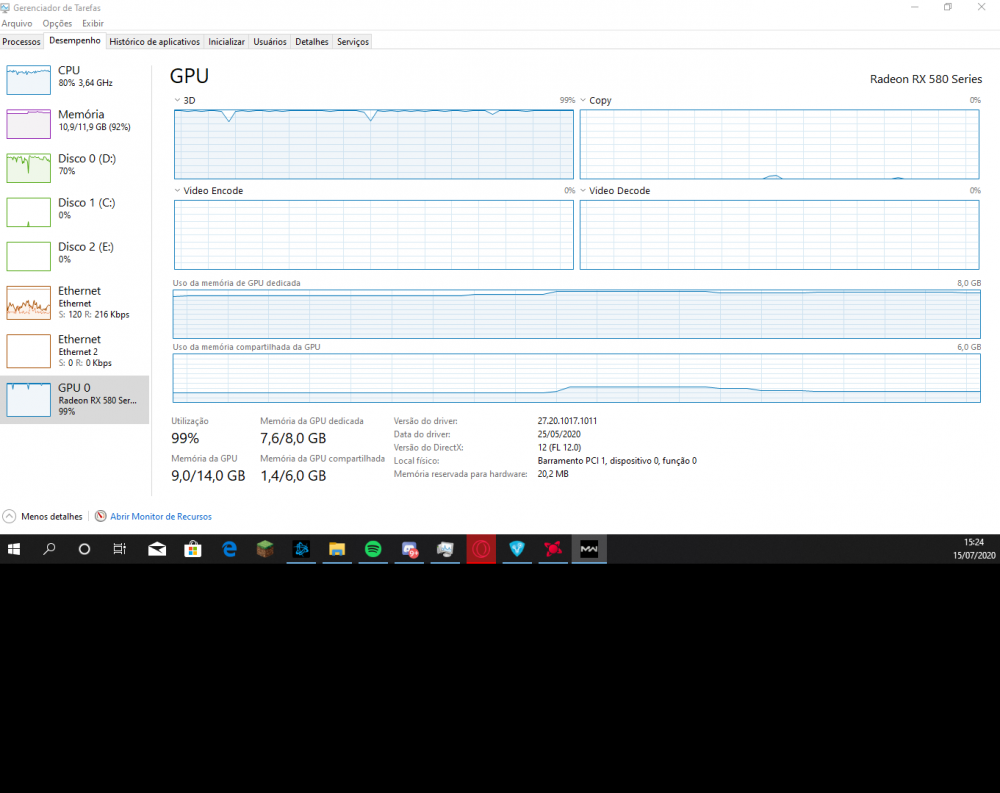Viewport: 1000px width, 793px height.
Task: Open the Copy engine graph dropdown
Action: click(x=584, y=101)
